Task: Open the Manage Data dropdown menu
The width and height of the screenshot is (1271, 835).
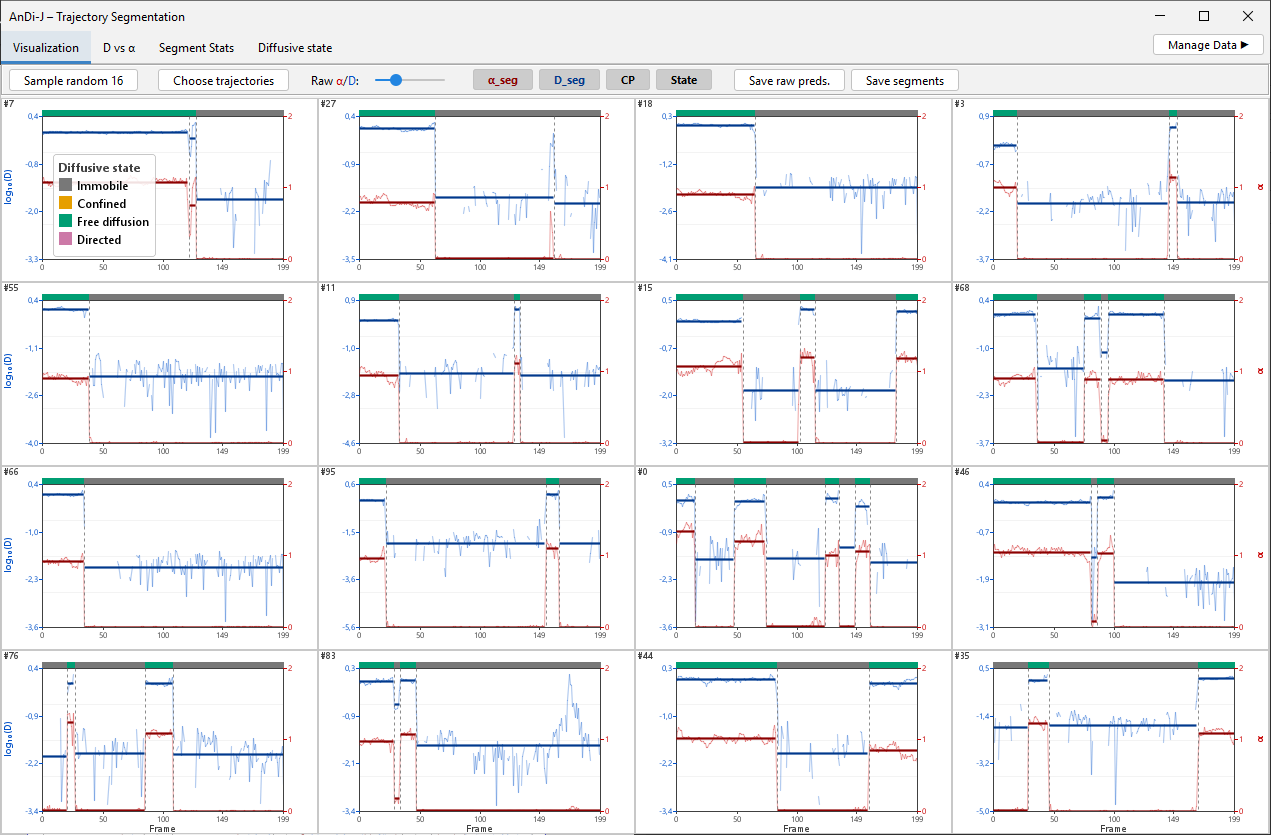Action: 1208,45
